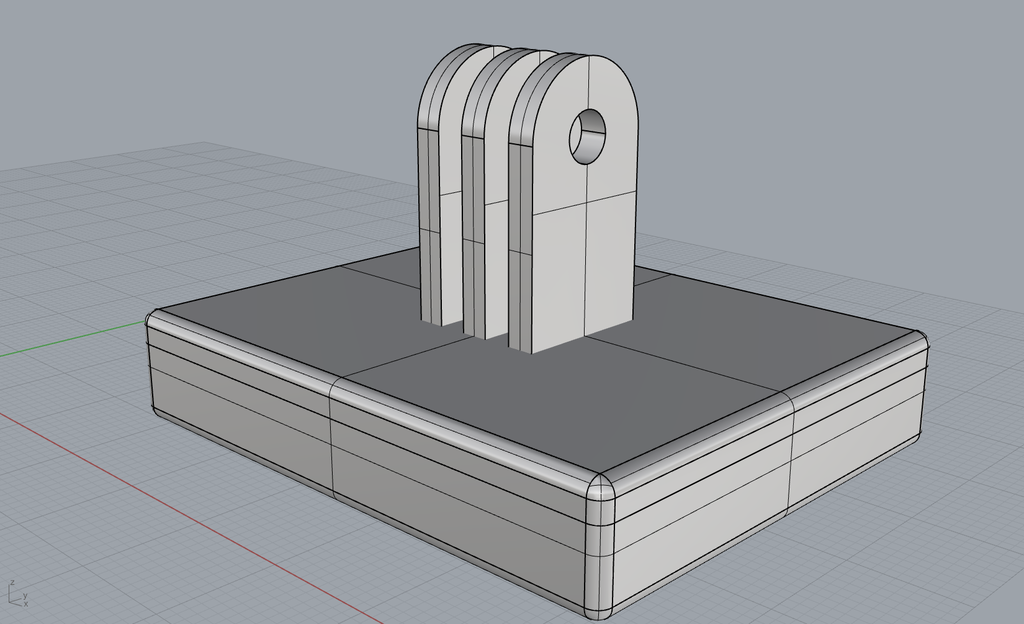Pick the flat face of the front mounting tab
1024x624 pixels.
(x=583, y=222)
